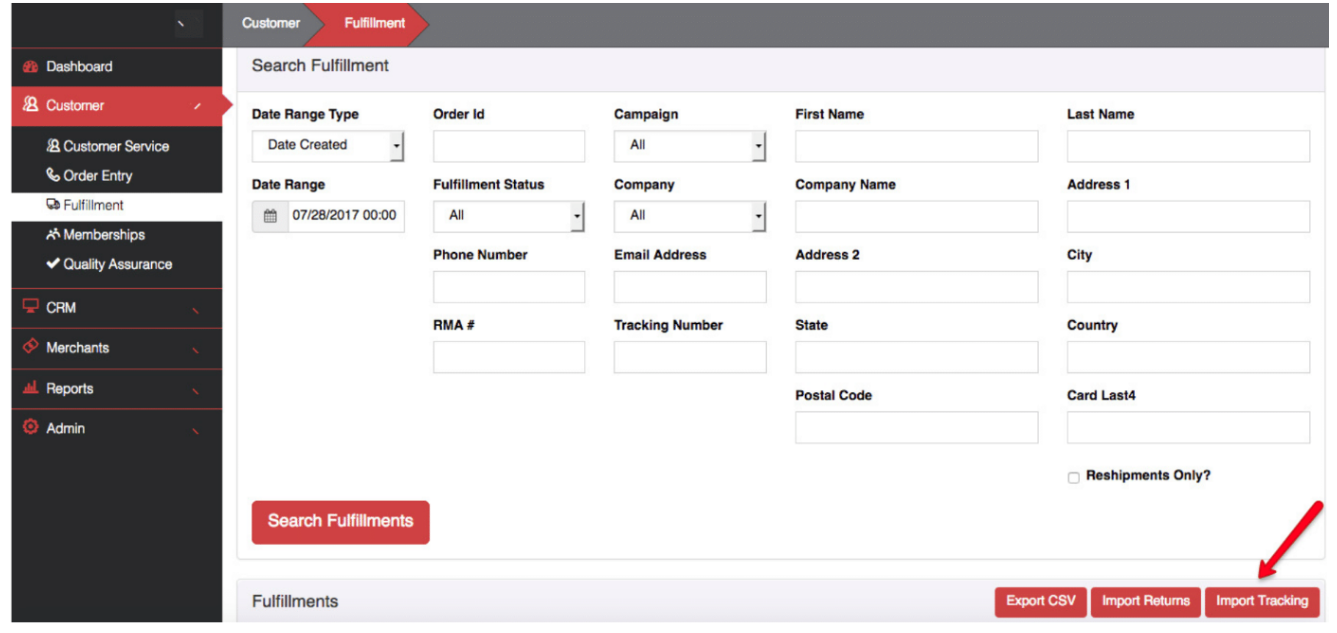1337x633 pixels.
Task: Click the Reports bar chart icon
Action: tap(30, 388)
